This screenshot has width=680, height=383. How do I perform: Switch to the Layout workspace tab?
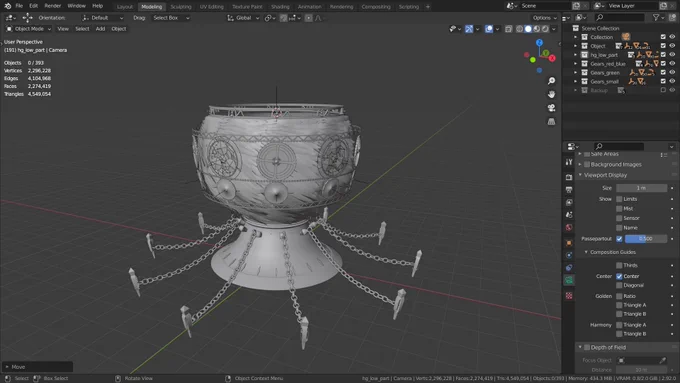pos(124,7)
